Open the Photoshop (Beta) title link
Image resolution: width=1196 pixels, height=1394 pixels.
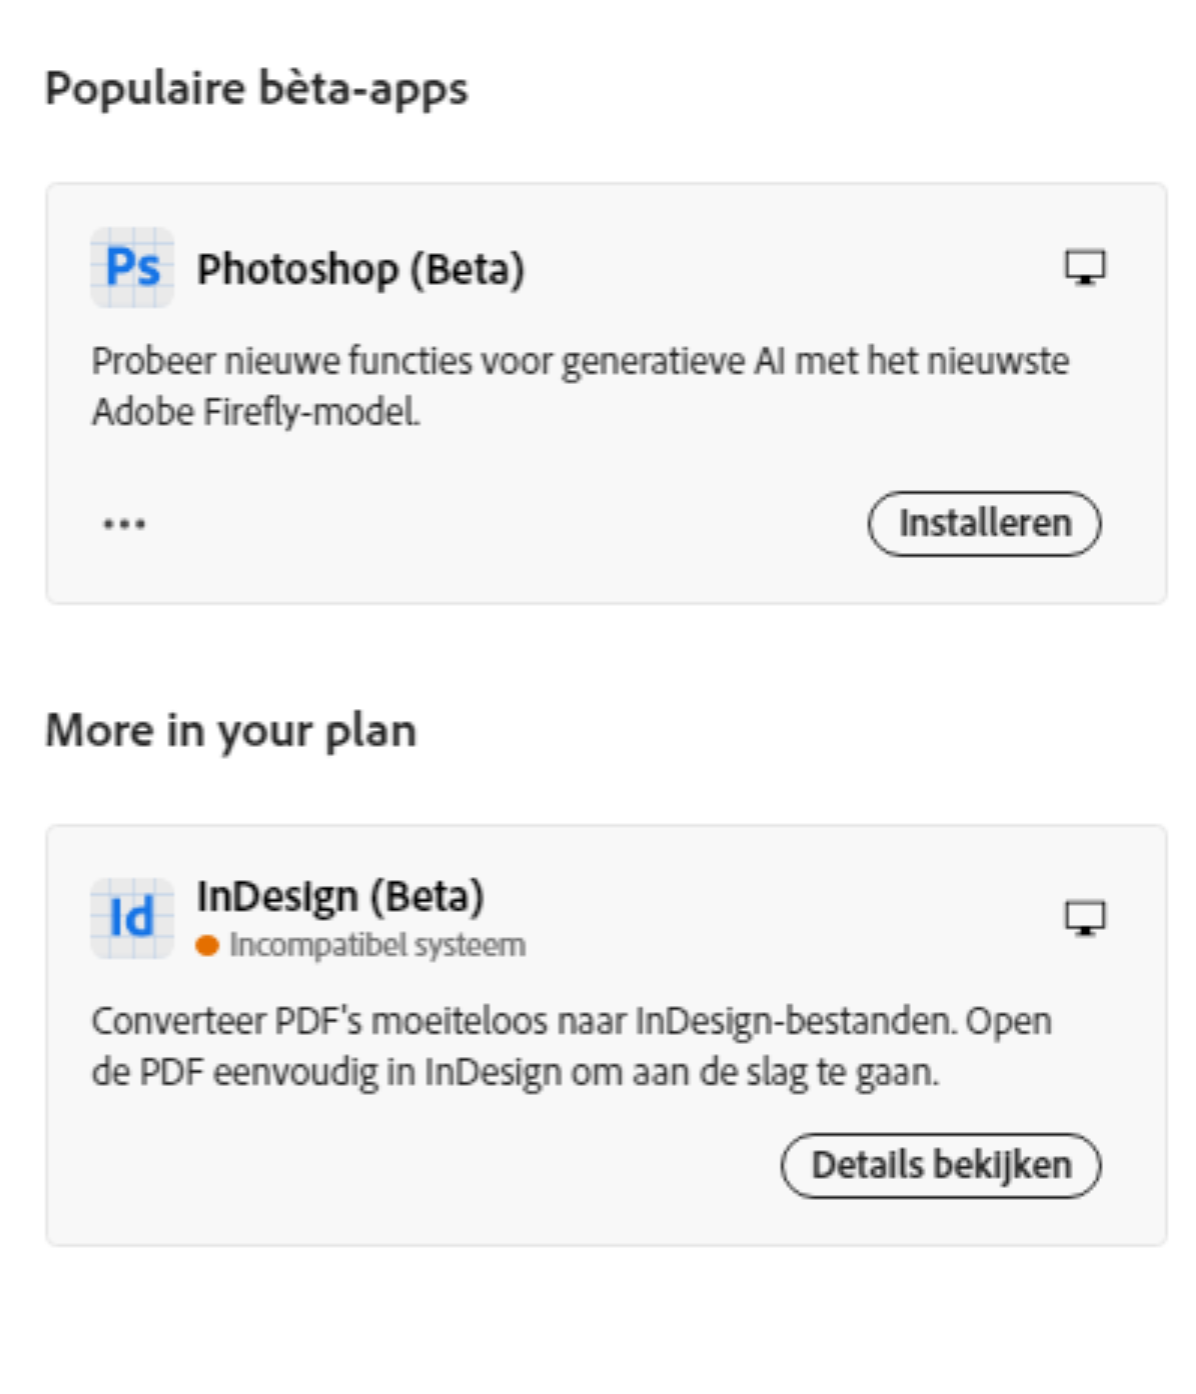(x=360, y=266)
